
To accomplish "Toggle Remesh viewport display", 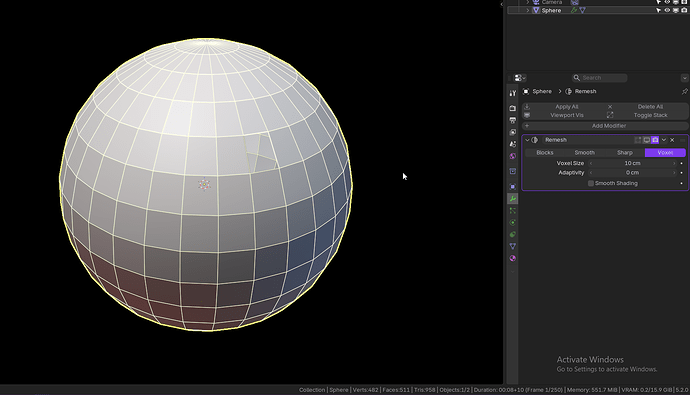I will point(646,140).
